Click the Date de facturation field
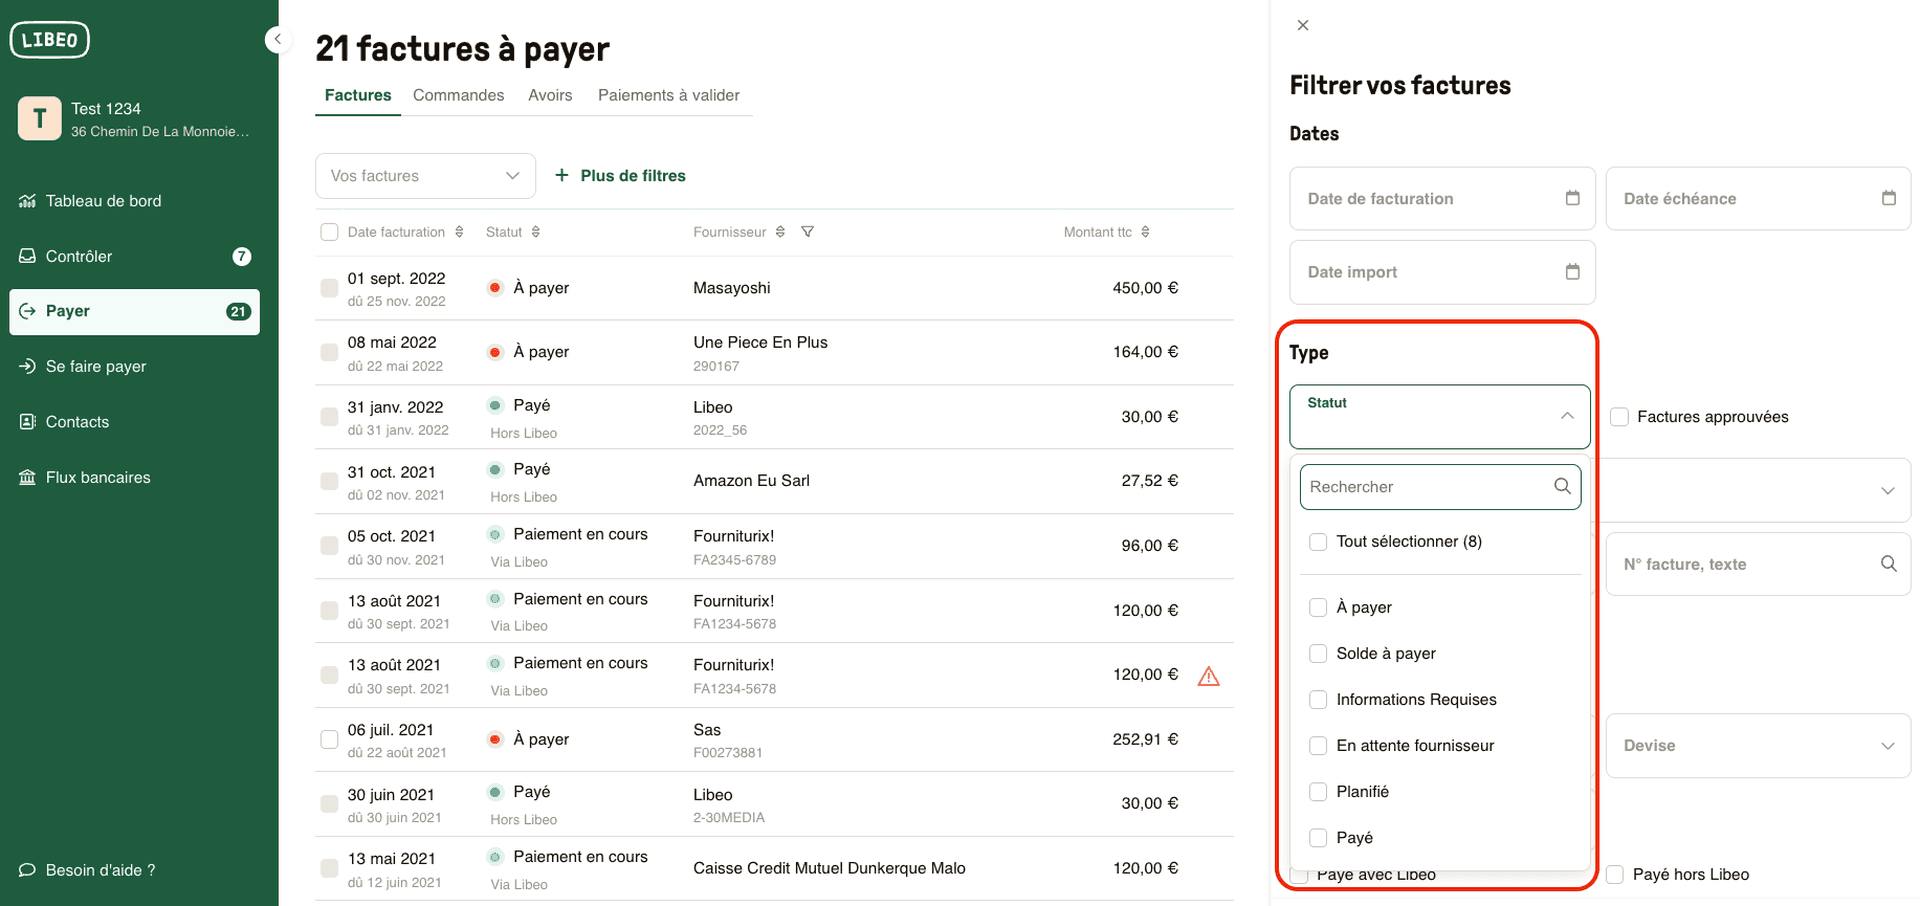The width and height of the screenshot is (1920, 906). pos(1442,198)
